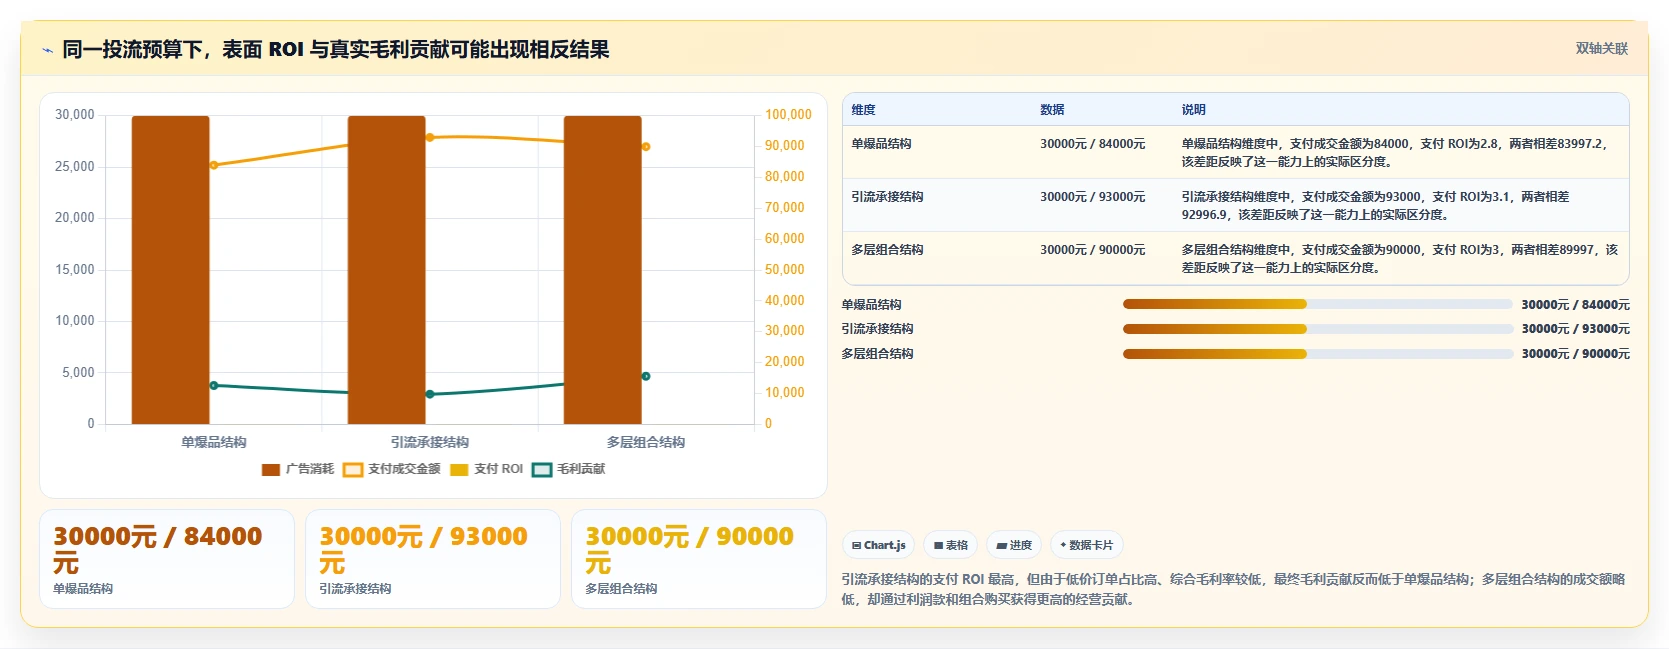Viewport: 1669px width, 649px height.
Task: Click table cell 引流承接结构
Action: (x=887, y=197)
